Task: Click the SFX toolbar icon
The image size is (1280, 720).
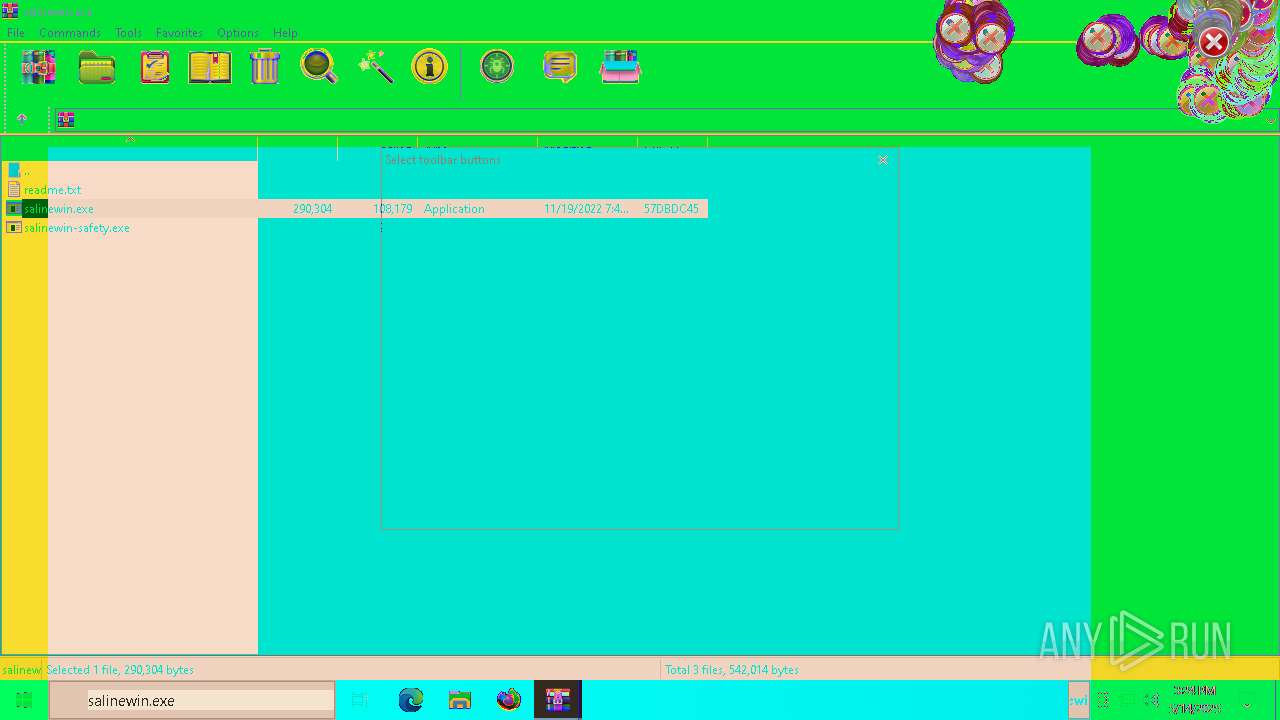Action: [620, 67]
